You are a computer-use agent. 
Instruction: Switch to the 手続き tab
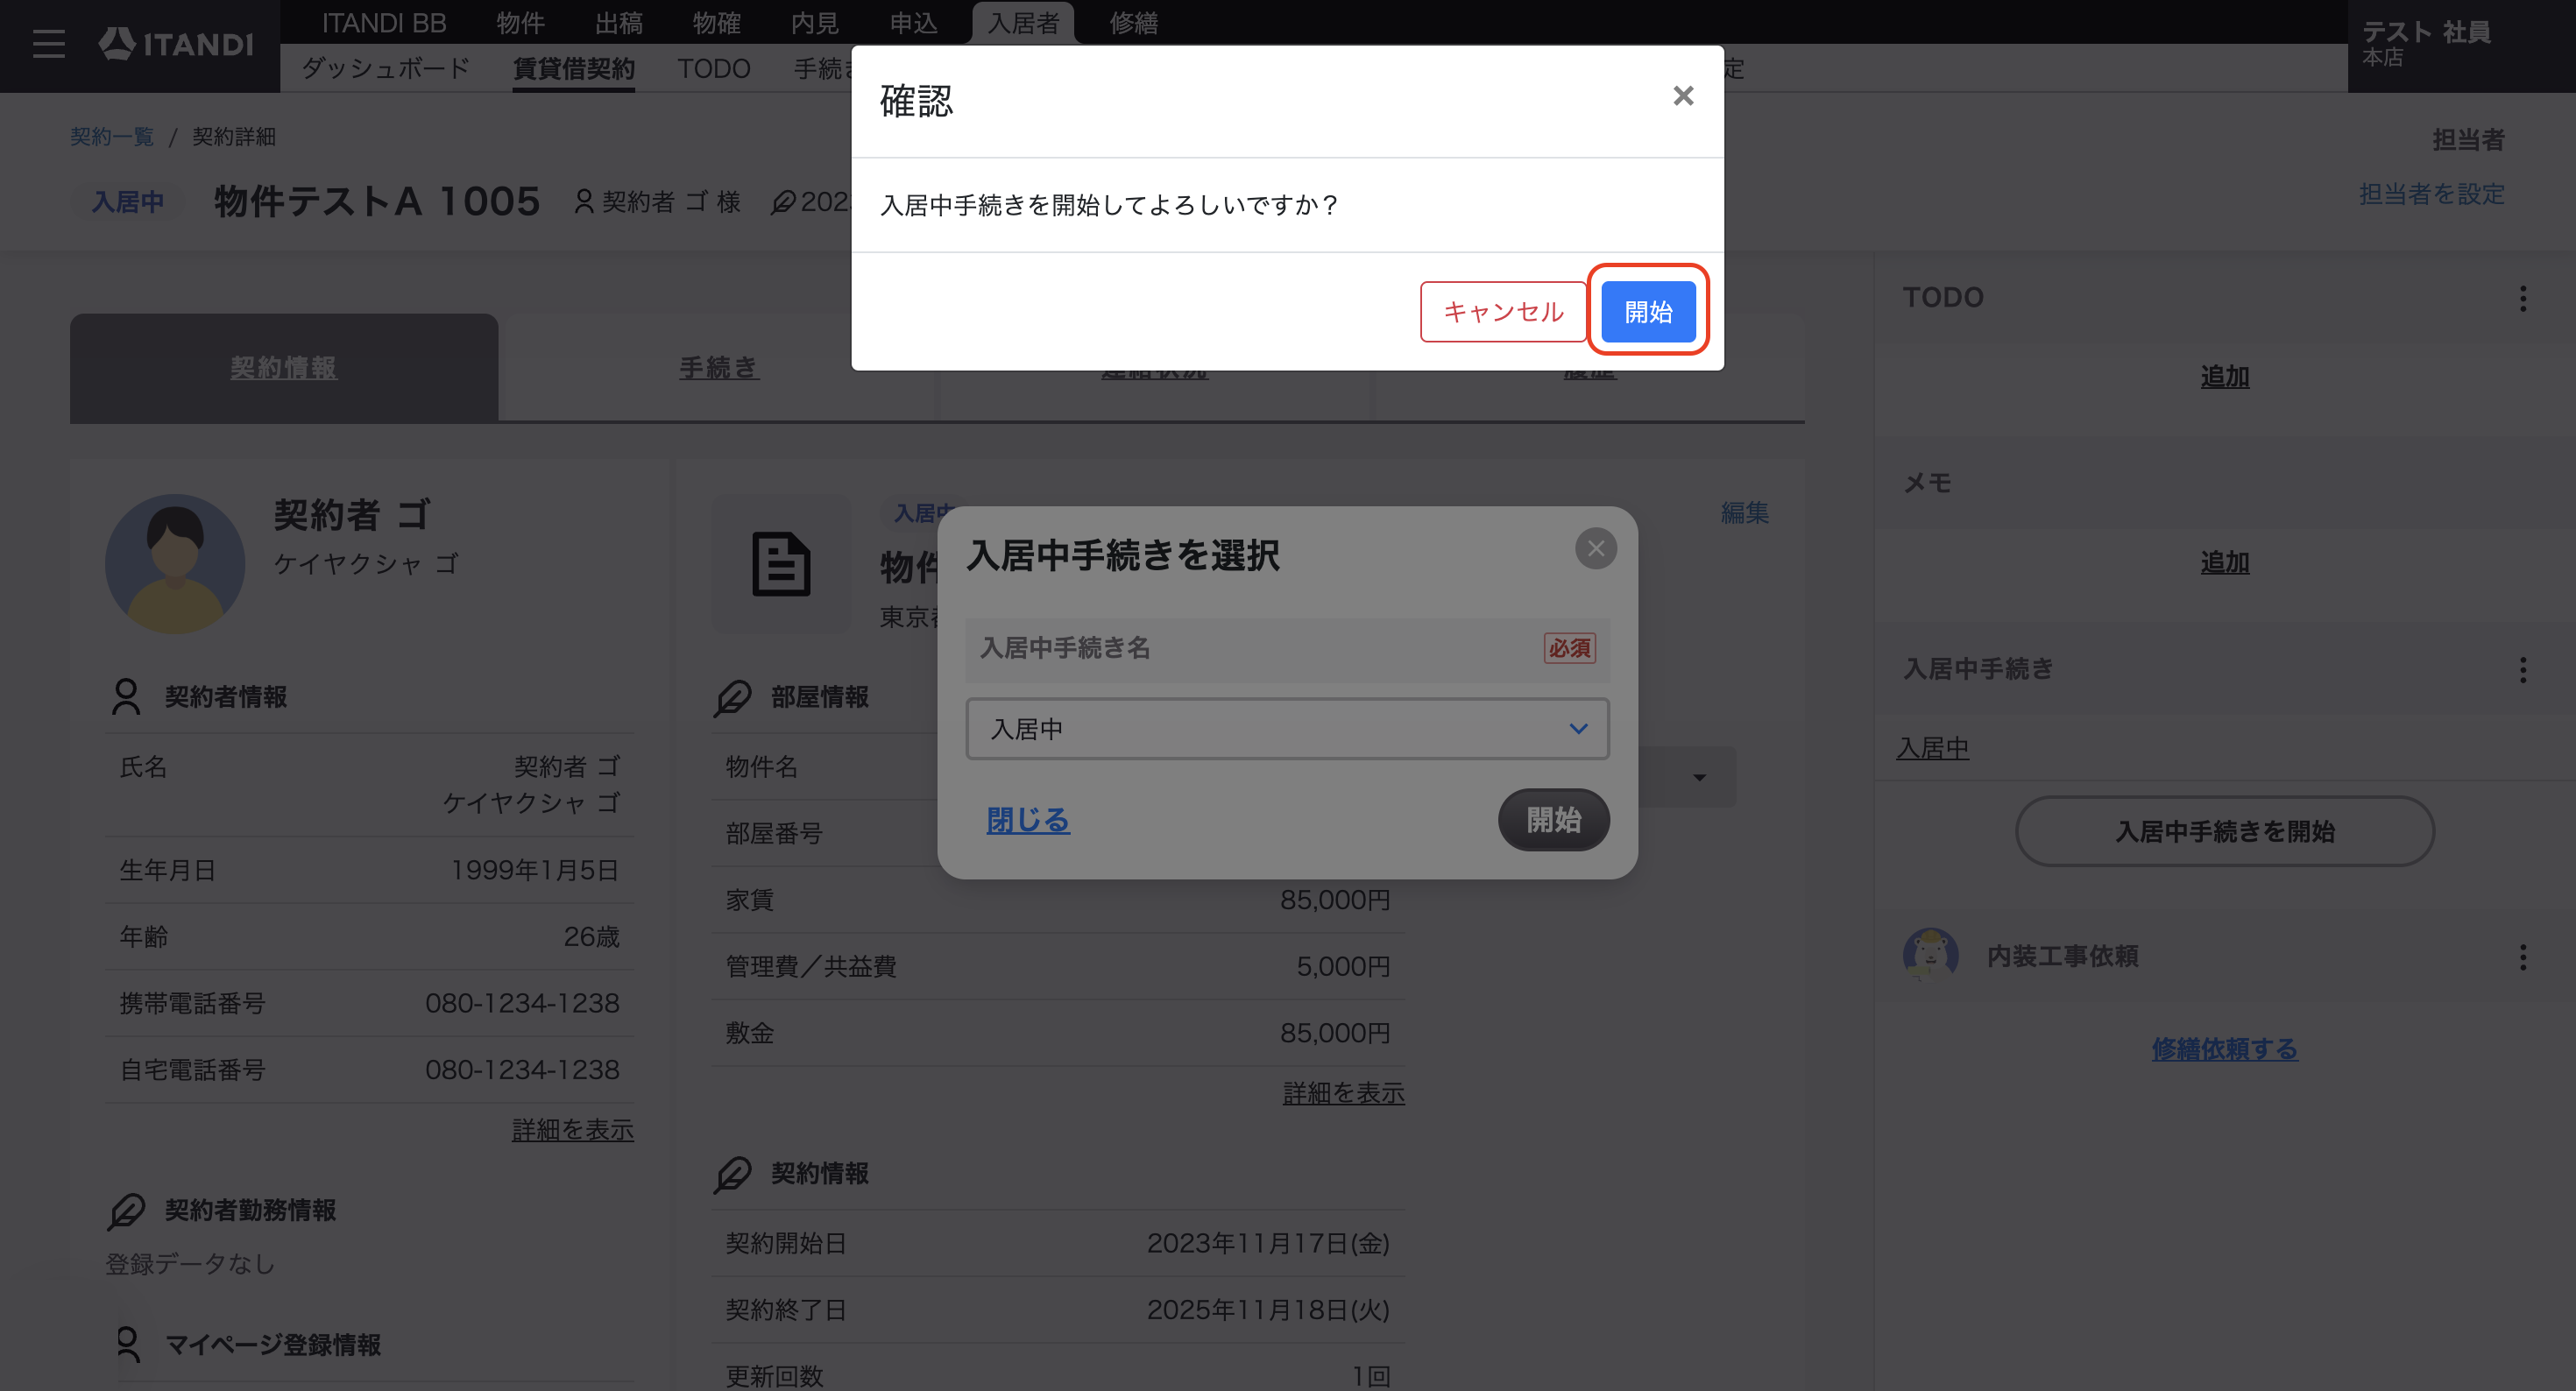pyautogui.click(x=718, y=367)
